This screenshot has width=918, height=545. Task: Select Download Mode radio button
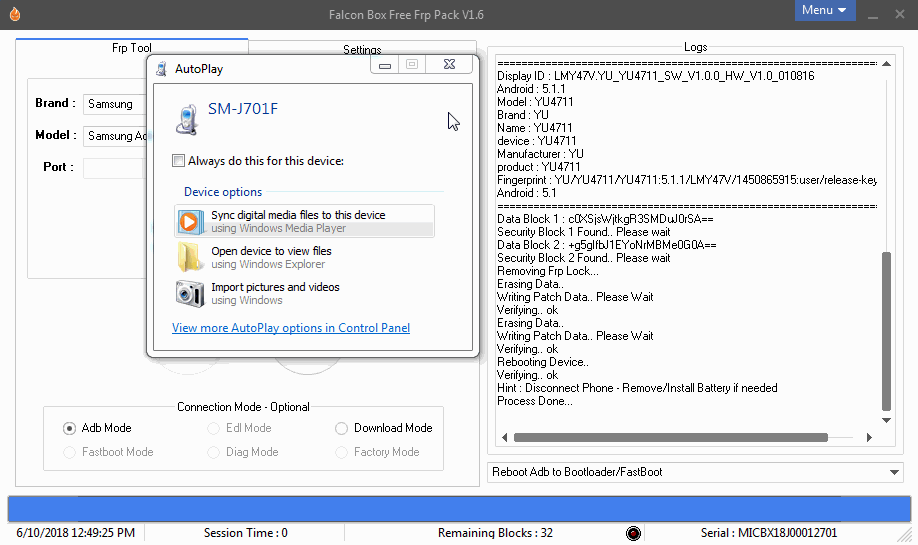pos(341,429)
